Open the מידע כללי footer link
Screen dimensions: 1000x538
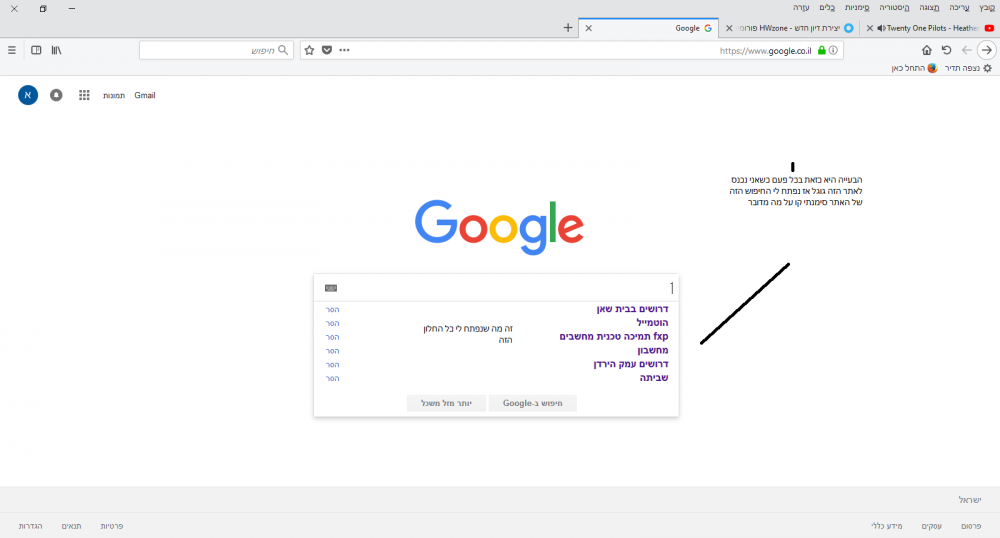tap(886, 526)
